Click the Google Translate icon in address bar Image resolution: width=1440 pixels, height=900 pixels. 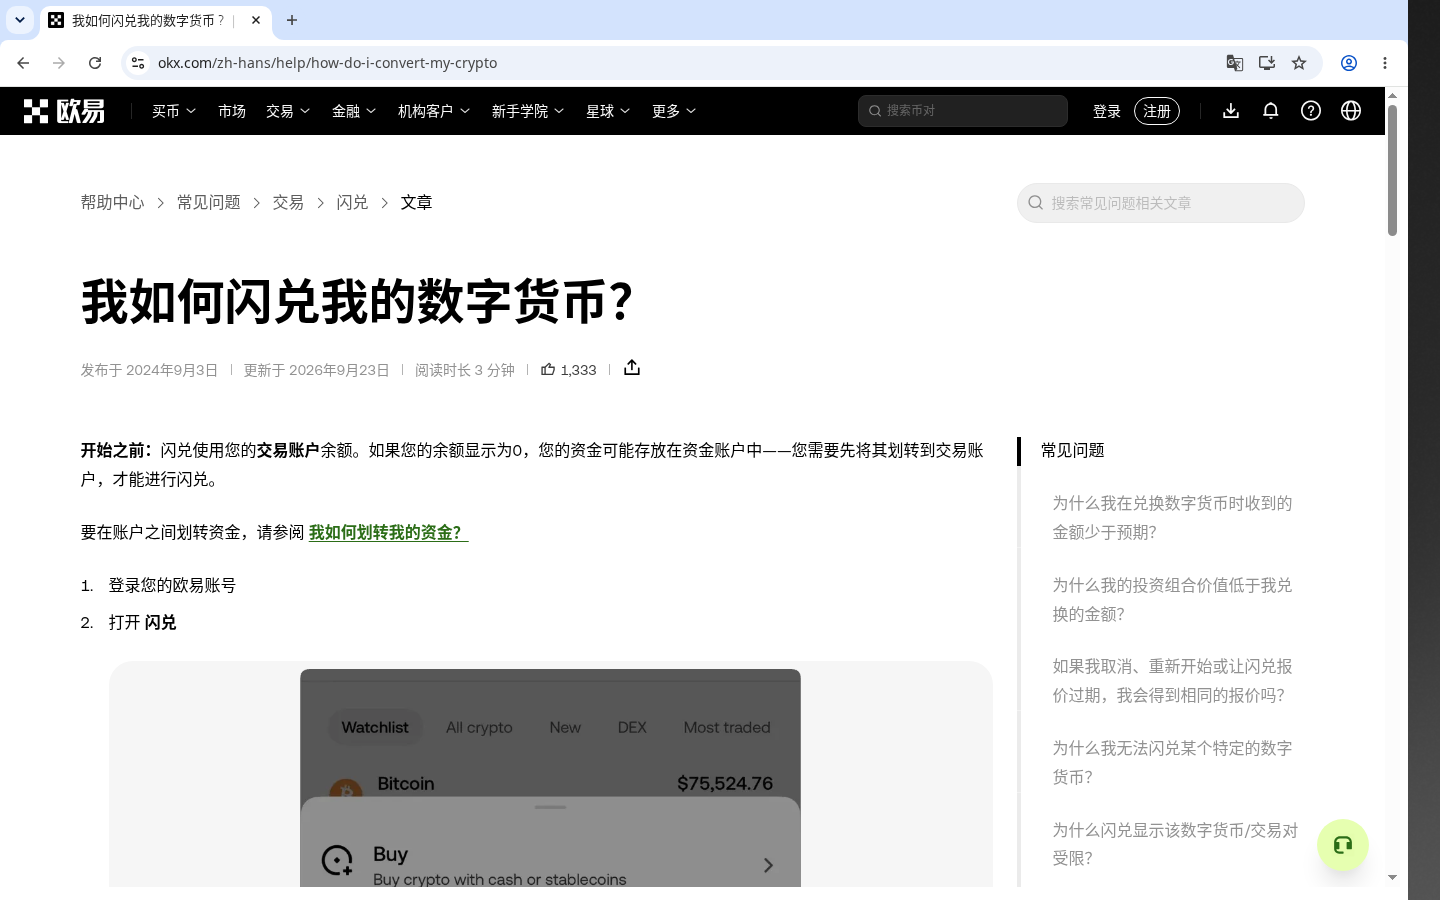tap(1235, 63)
